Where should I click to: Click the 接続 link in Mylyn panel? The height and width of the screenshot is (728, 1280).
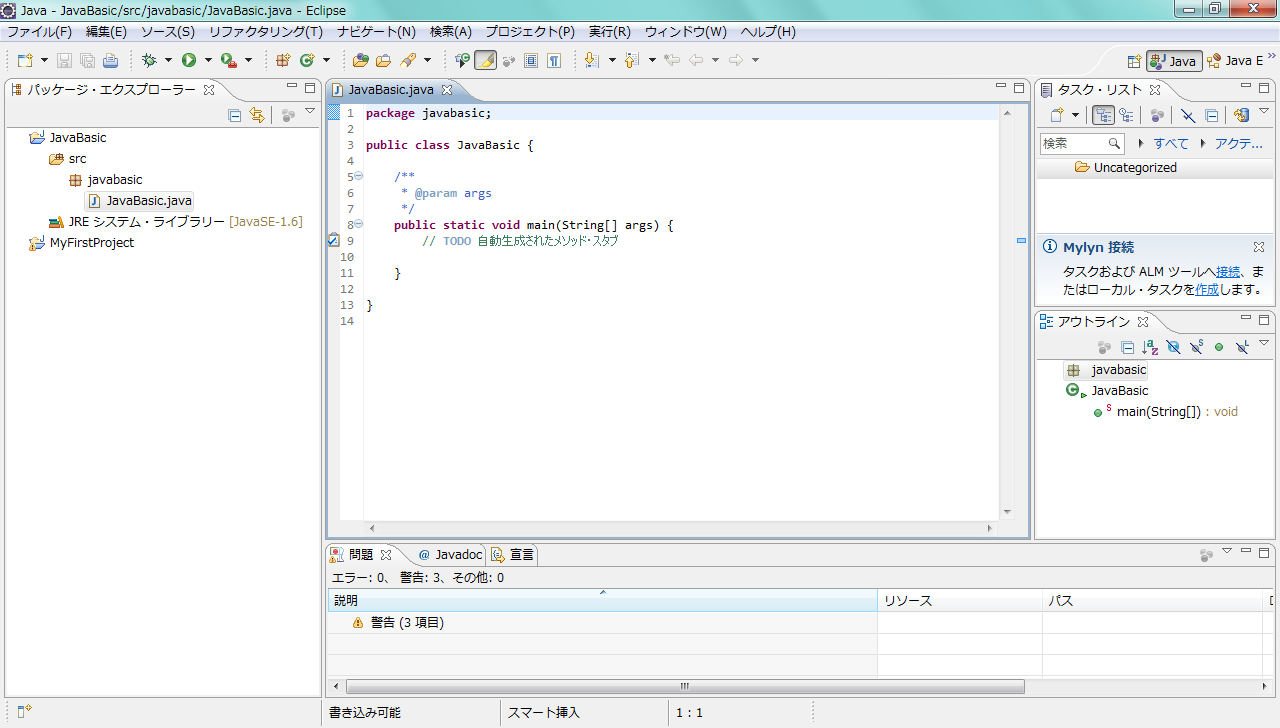[1228, 271]
